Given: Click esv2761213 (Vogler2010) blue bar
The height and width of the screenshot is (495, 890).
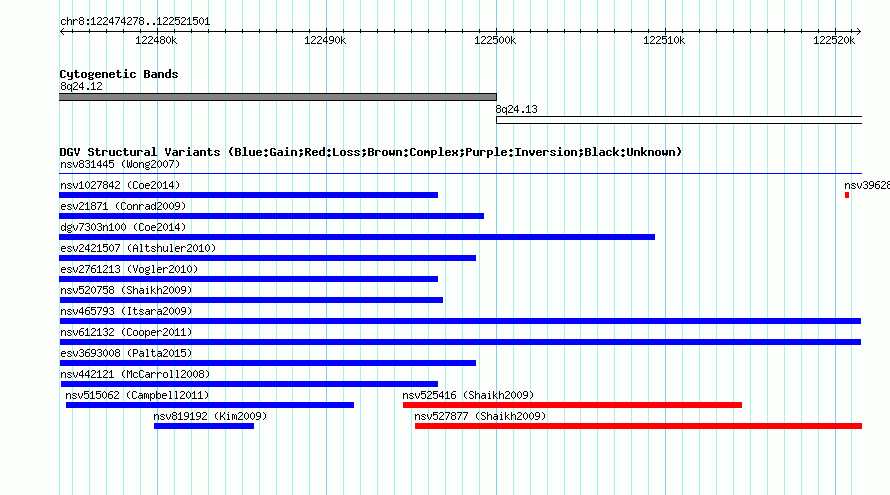Looking at the screenshot, I should click(249, 279).
